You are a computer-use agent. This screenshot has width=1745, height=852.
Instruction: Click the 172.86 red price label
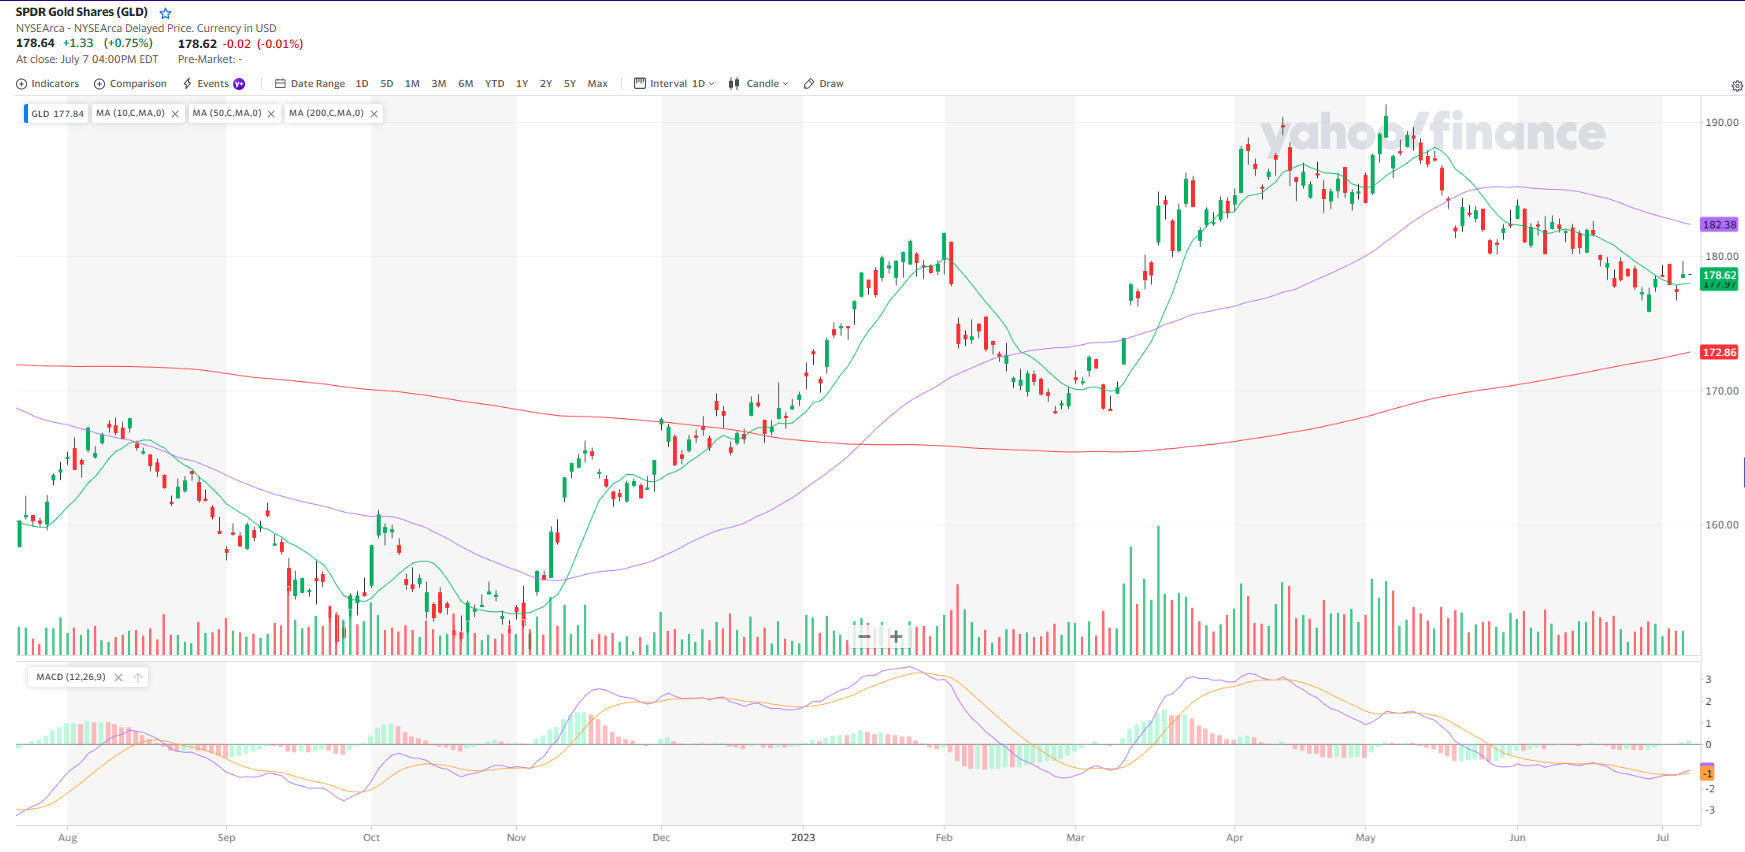pyautogui.click(x=1719, y=352)
